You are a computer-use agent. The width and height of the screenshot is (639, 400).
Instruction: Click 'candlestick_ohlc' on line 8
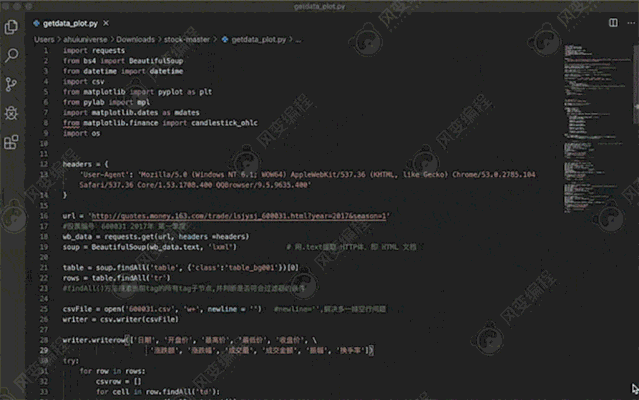[224, 123]
